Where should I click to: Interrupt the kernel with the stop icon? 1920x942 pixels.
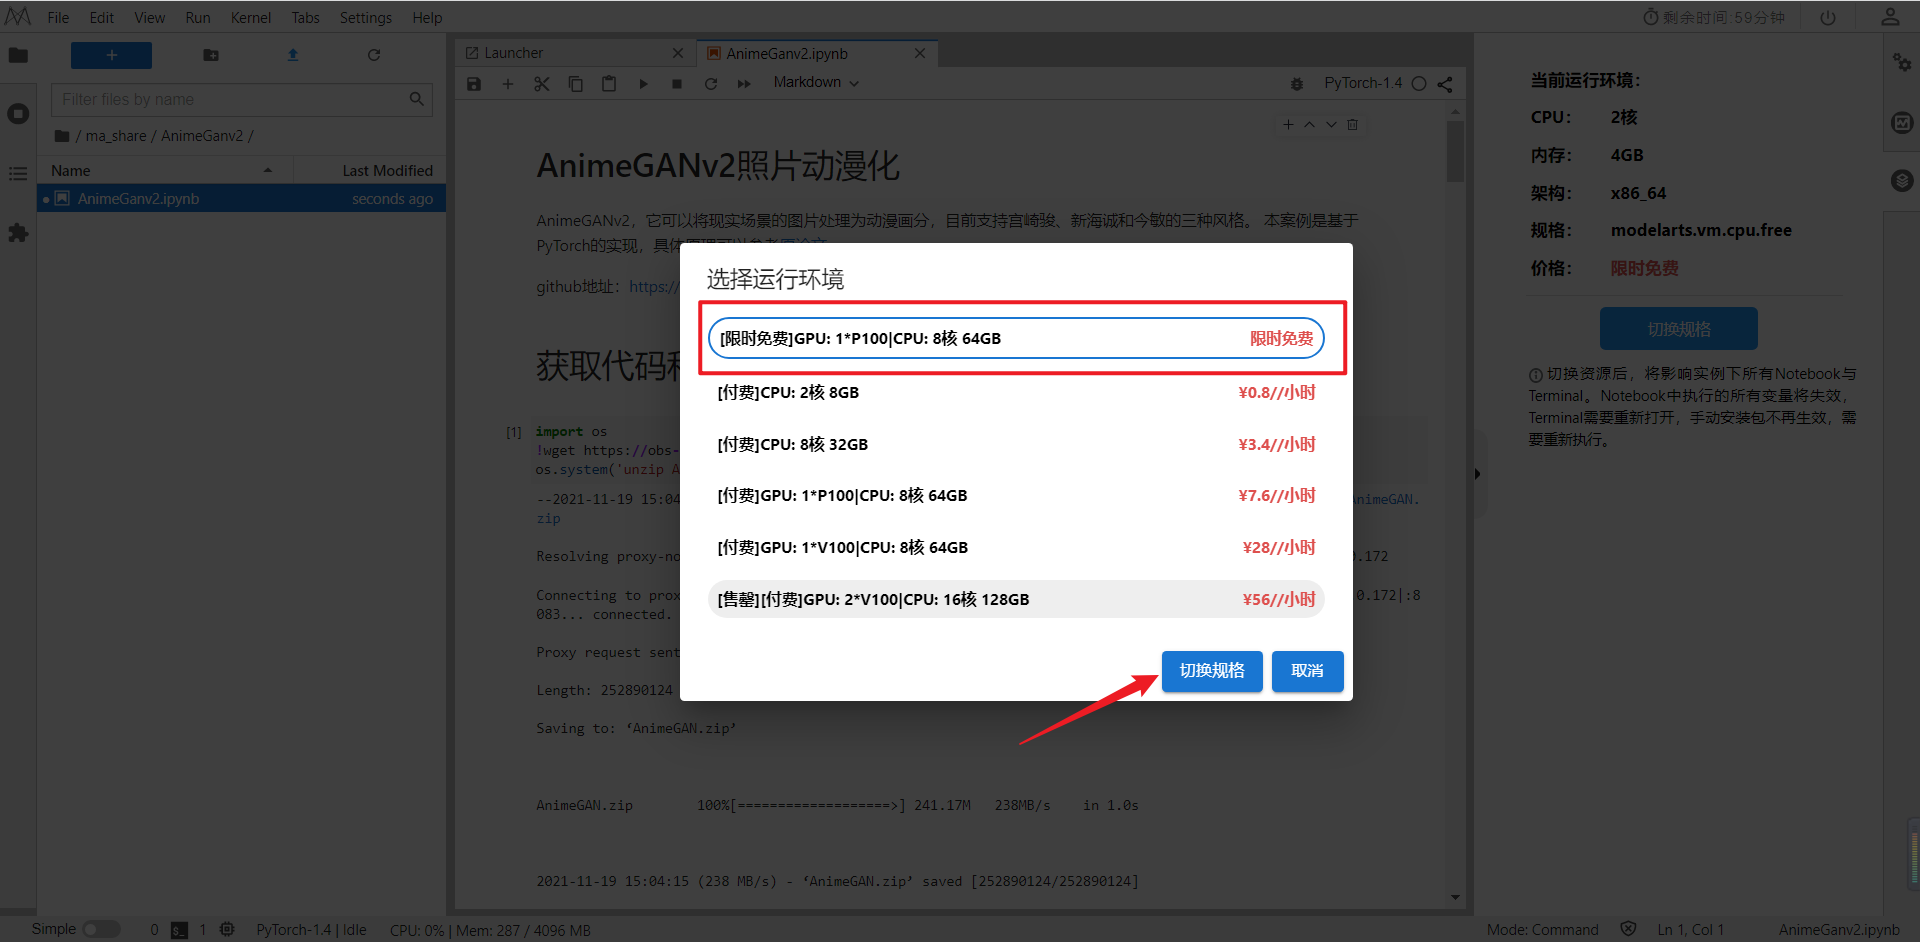click(677, 84)
